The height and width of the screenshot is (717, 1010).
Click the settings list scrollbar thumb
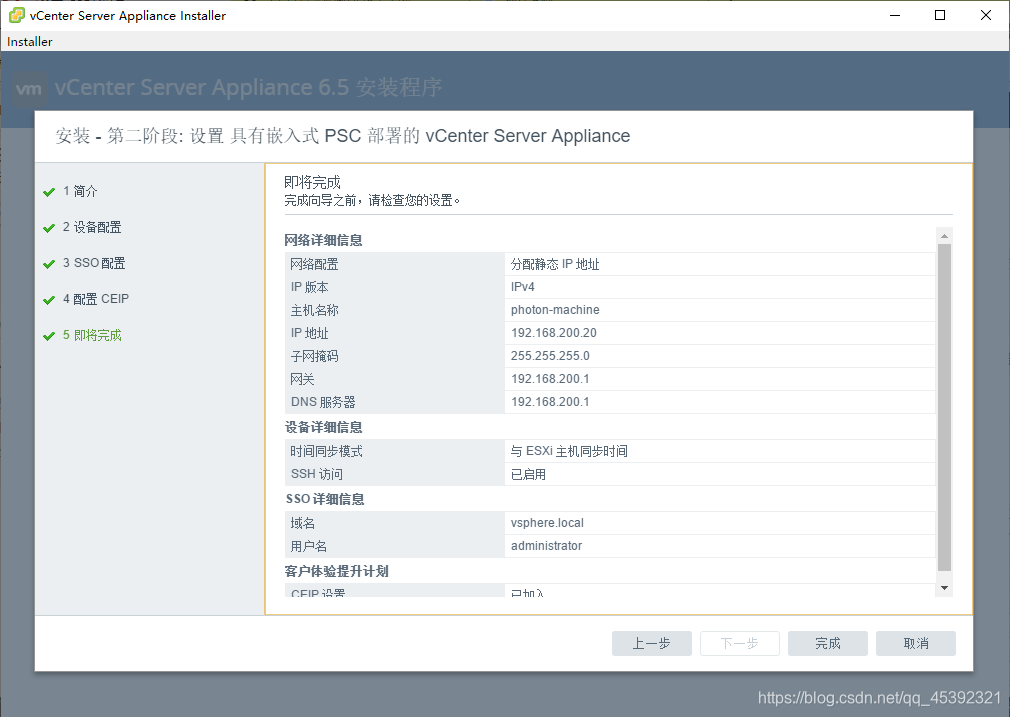(x=944, y=407)
